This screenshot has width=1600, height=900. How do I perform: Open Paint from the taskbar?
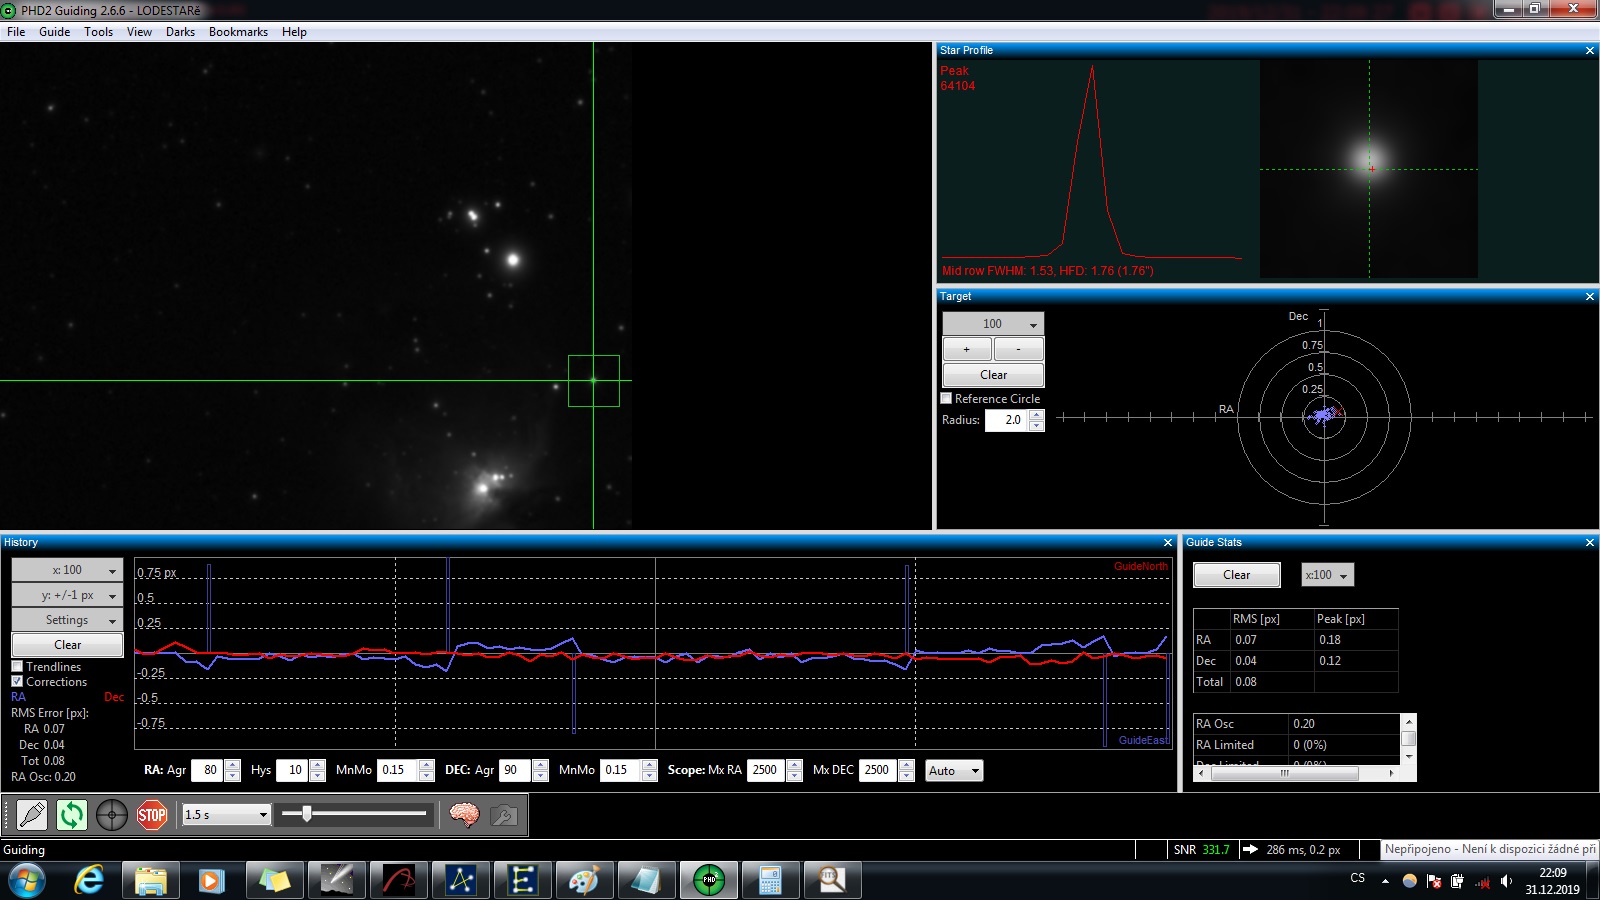584,880
